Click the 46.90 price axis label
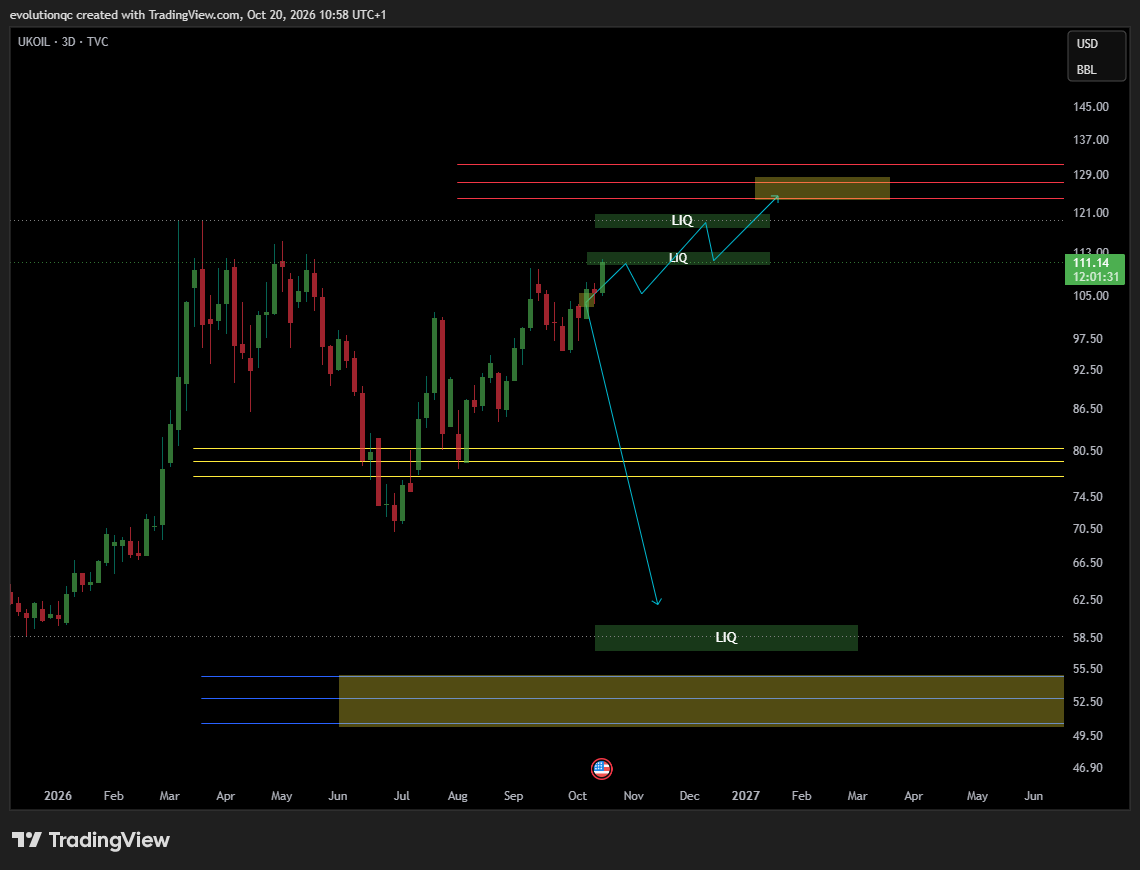 1088,768
